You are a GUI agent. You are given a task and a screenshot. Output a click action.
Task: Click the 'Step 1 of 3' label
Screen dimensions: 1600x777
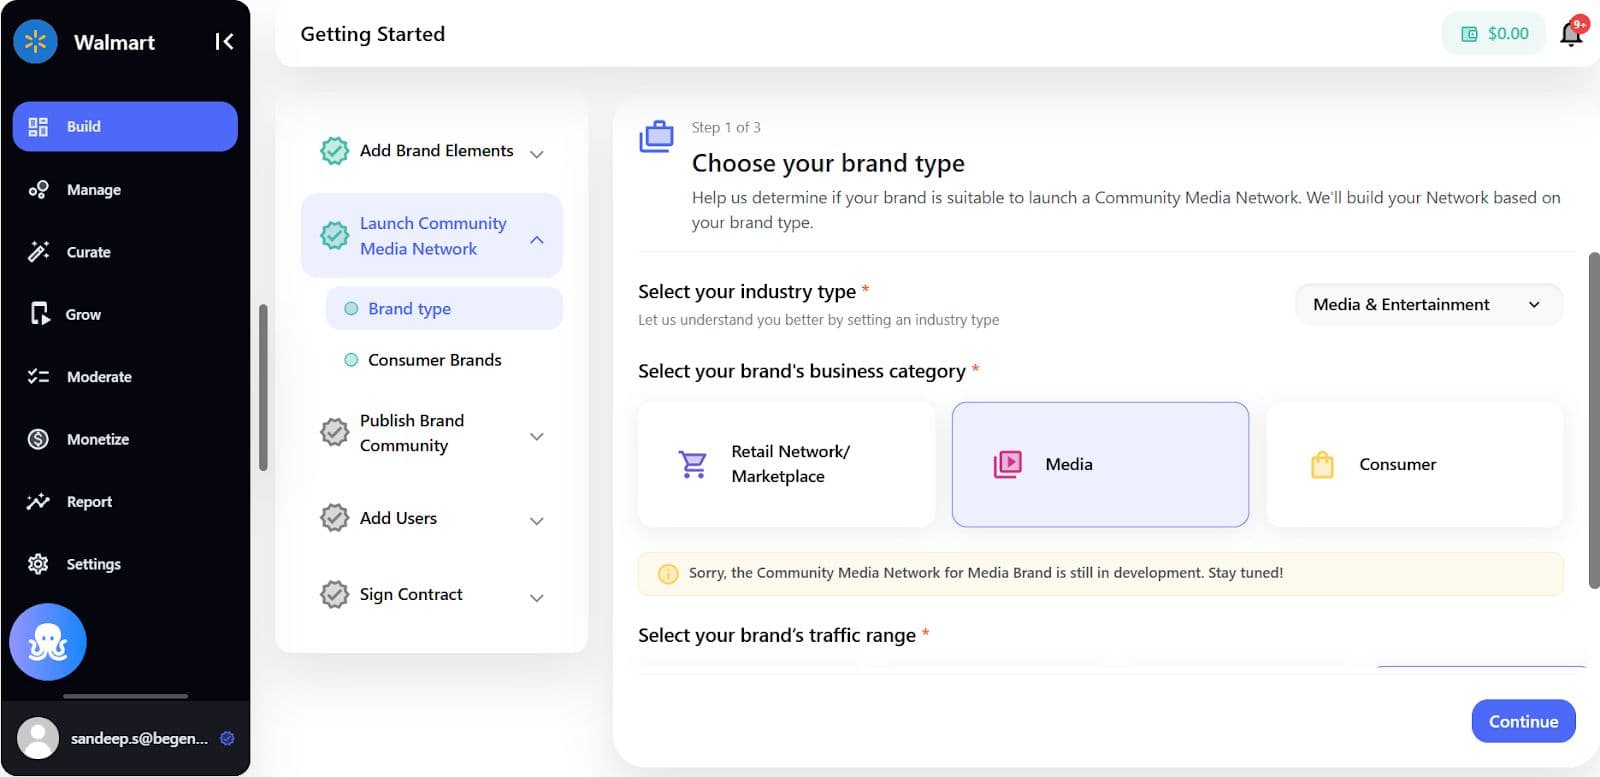coord(726,127)
